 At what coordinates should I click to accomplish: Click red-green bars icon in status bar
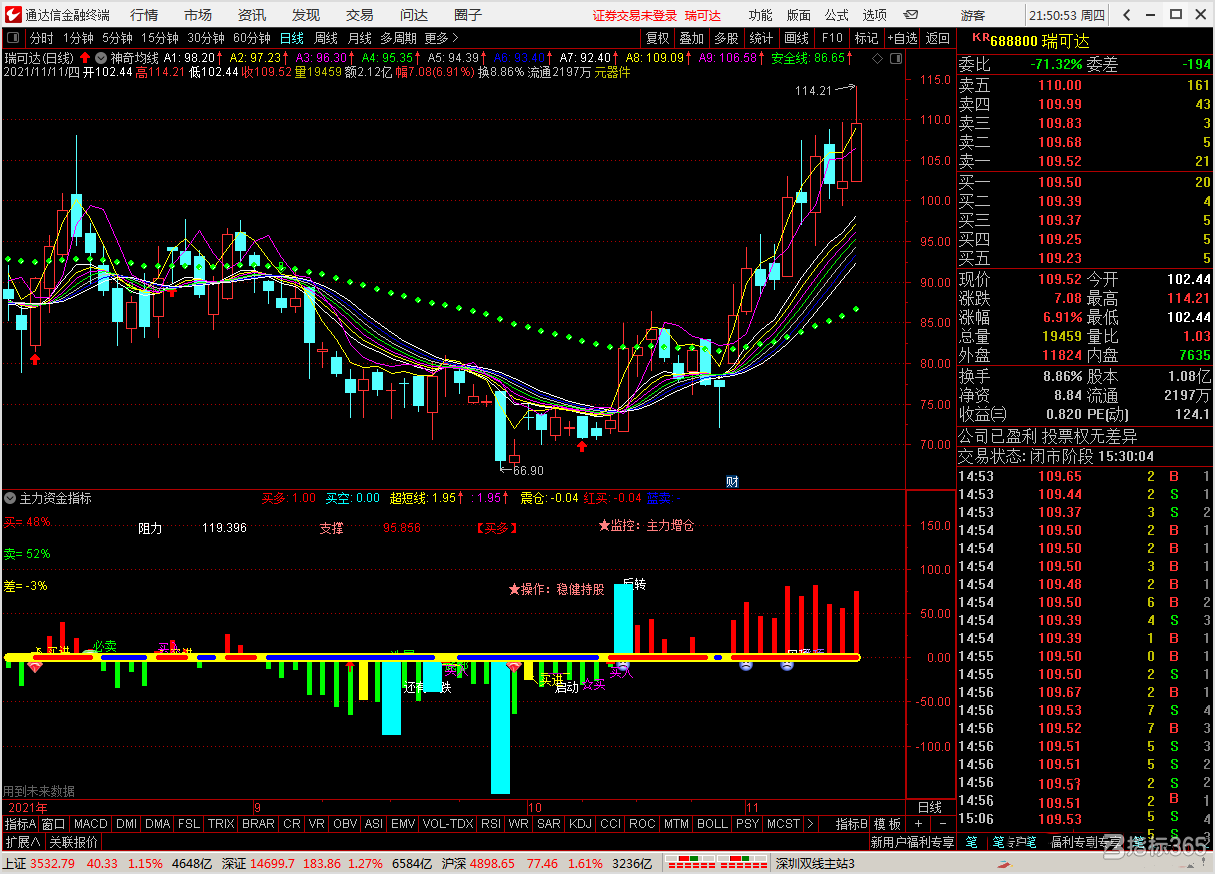715,863
